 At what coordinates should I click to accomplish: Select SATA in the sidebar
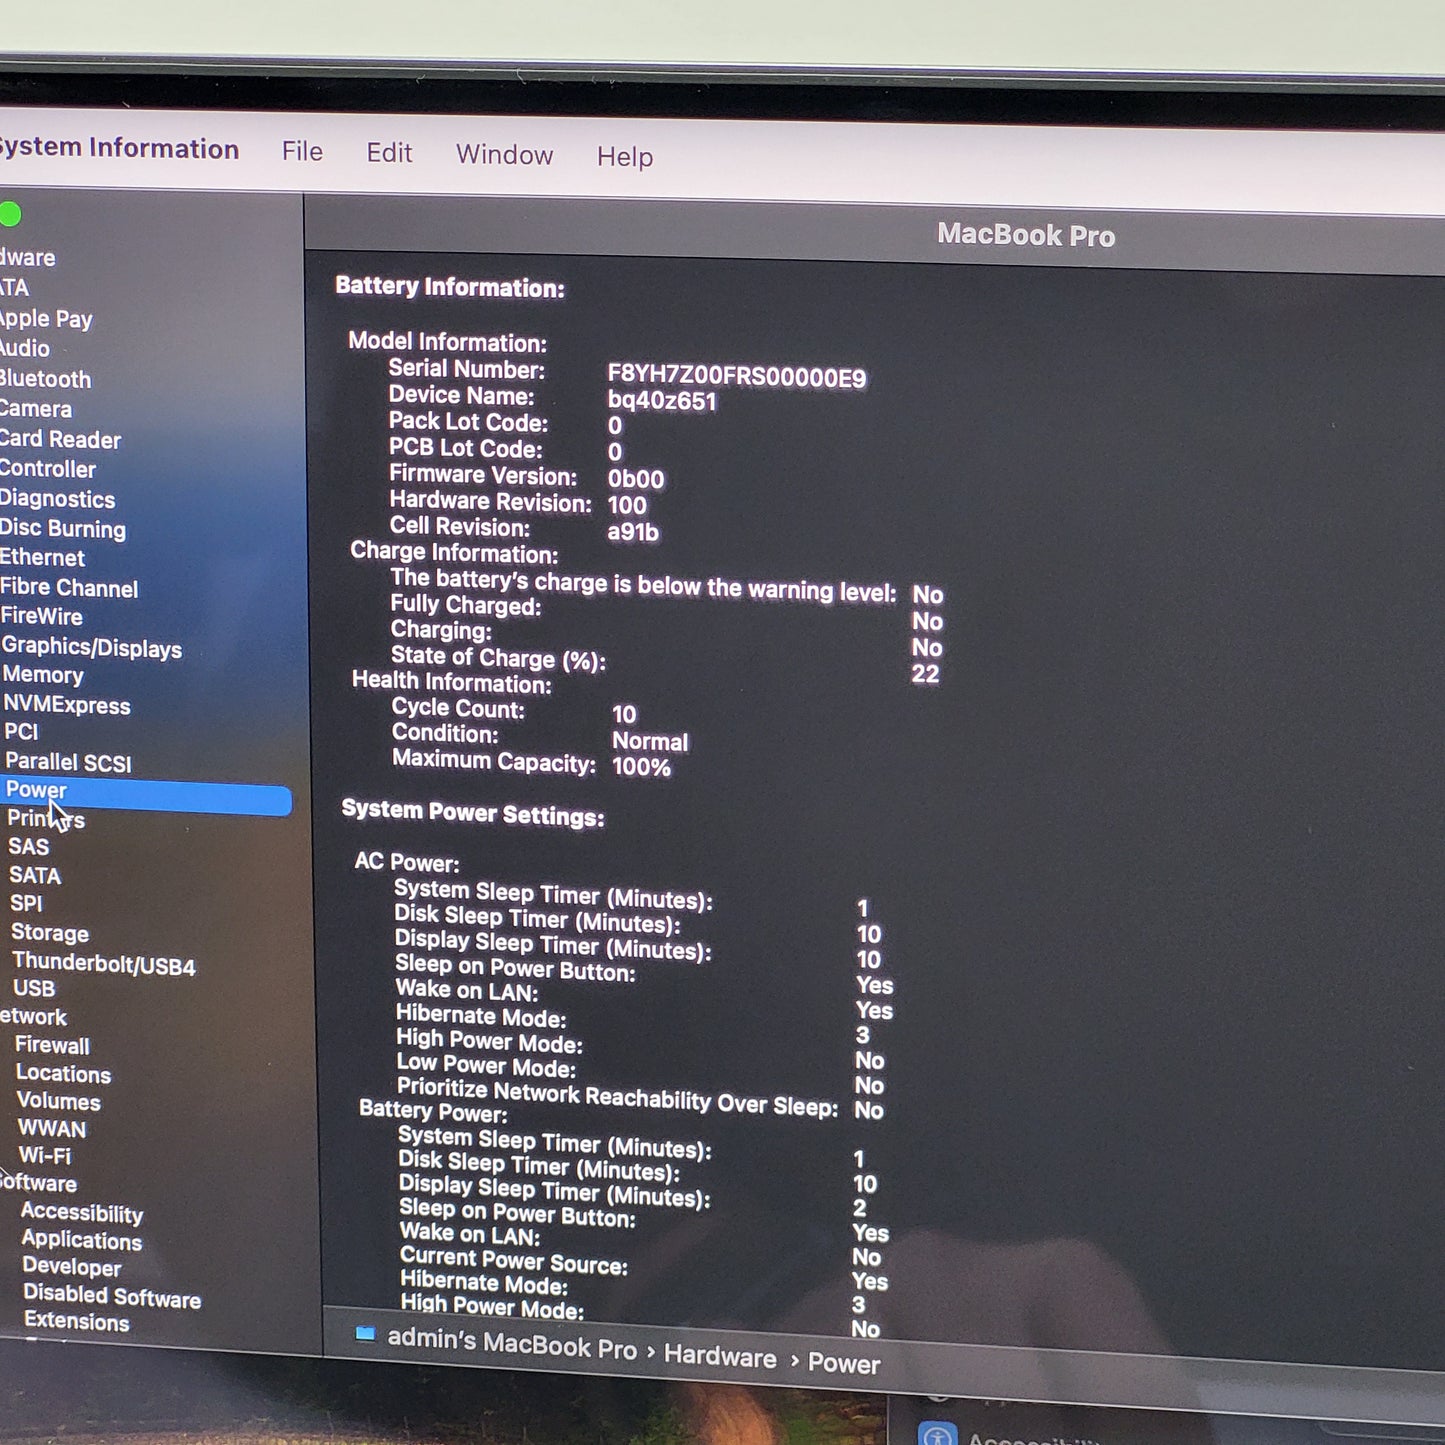35,875
